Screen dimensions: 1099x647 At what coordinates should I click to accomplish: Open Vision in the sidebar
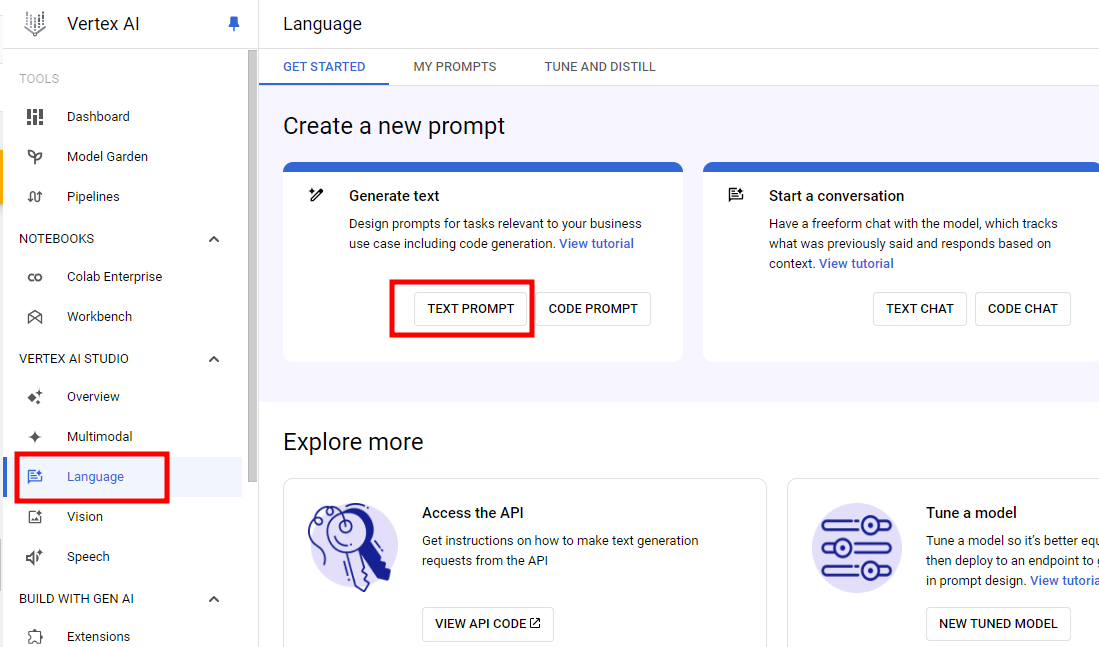click(x=85, y=517)
